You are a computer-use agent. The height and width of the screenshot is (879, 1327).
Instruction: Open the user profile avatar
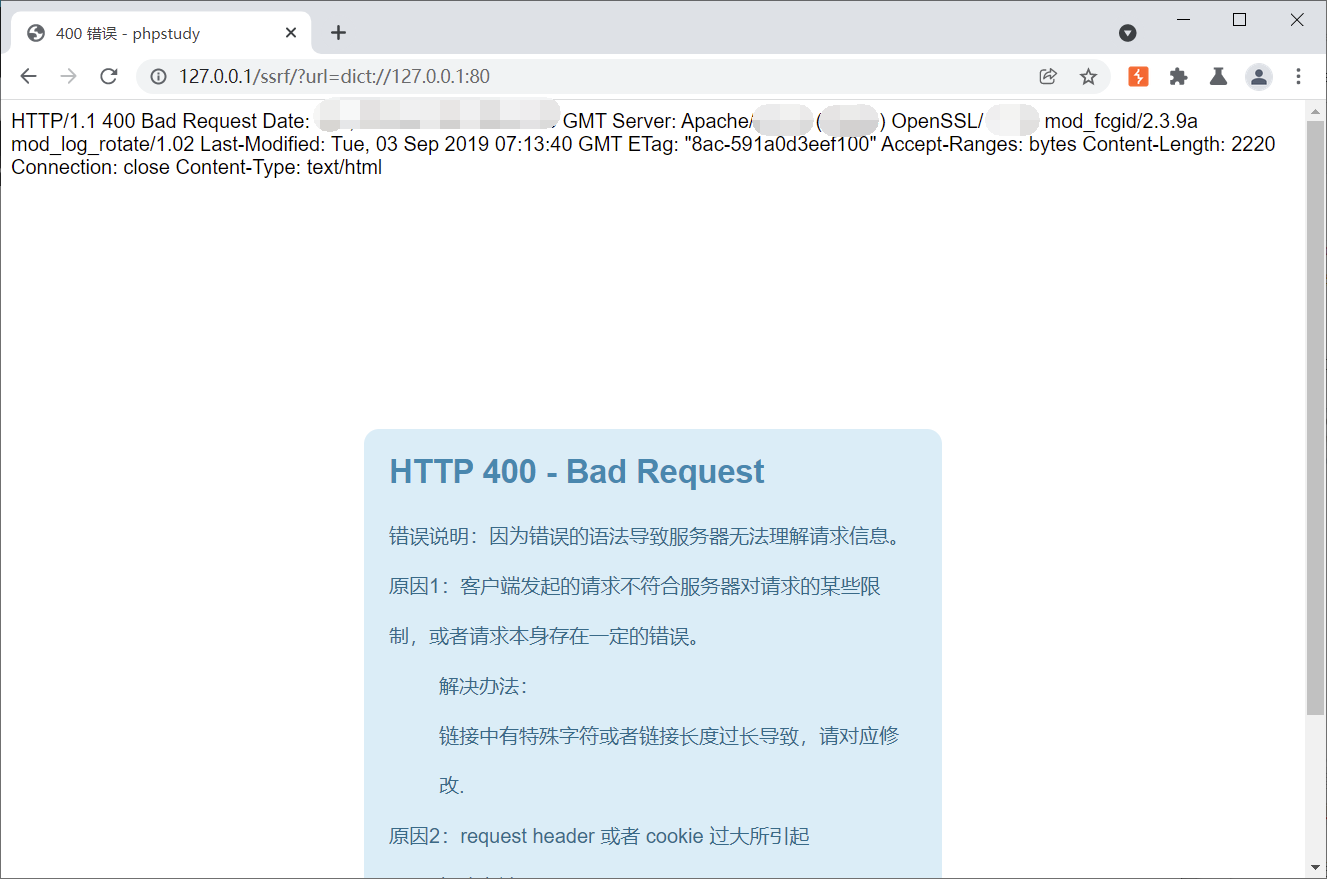pyautogui.click(x=1258, y=76)
